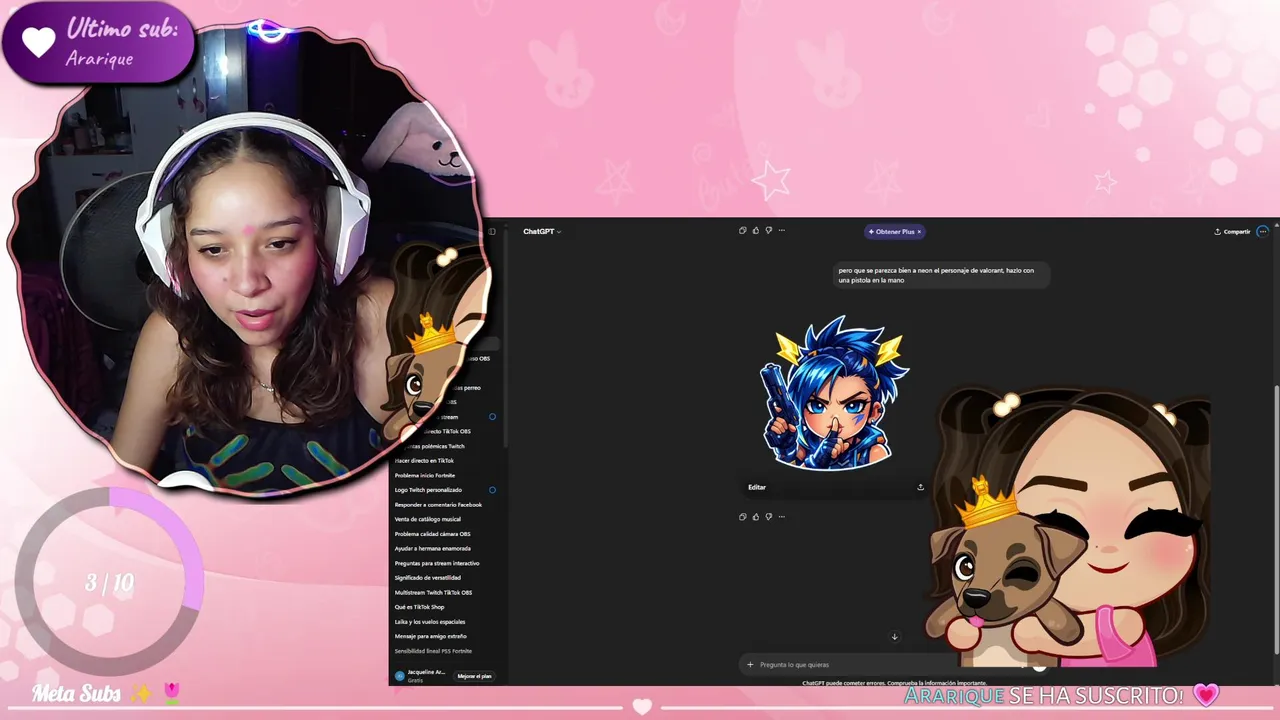Open the ChatGPT model selector dropdown
The image size is (1280, 720).
(542, 231)
